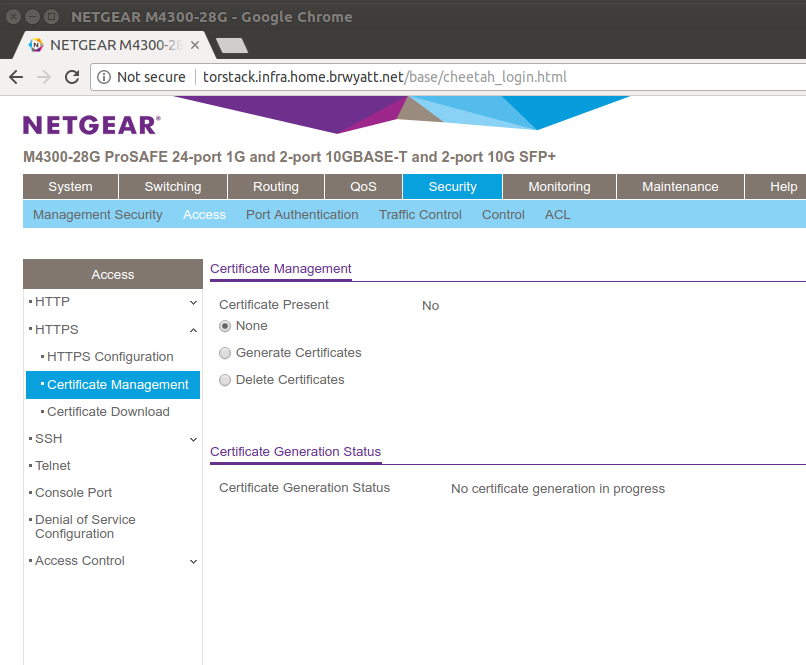Minimize the Chrome window
The height and width of the screenshot is (665, 806).
pyautogui.click(x=32, y=17)
